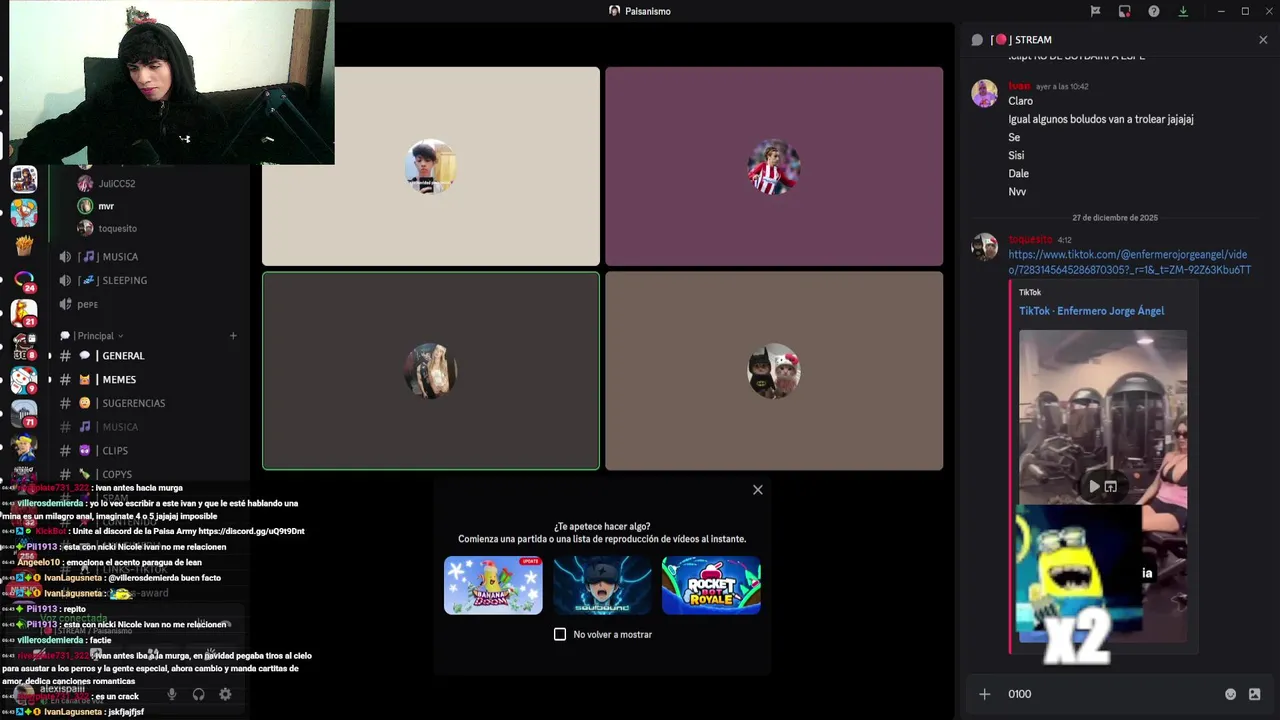Open the server icon with badge 8
This screenshot has width=1280, height=720.
(x=24, y=347)
